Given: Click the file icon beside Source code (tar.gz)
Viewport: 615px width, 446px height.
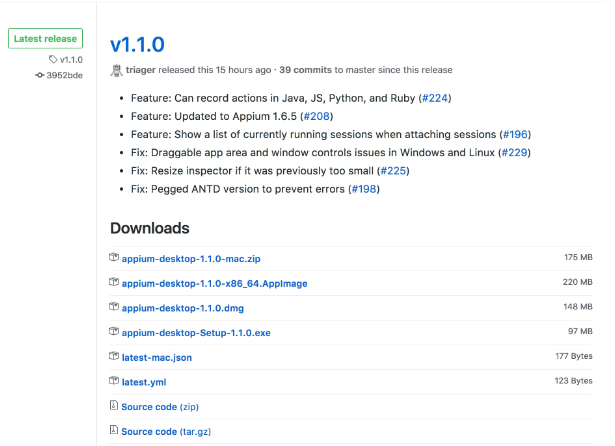Looking at the screenshot, I should click(114, 431).
